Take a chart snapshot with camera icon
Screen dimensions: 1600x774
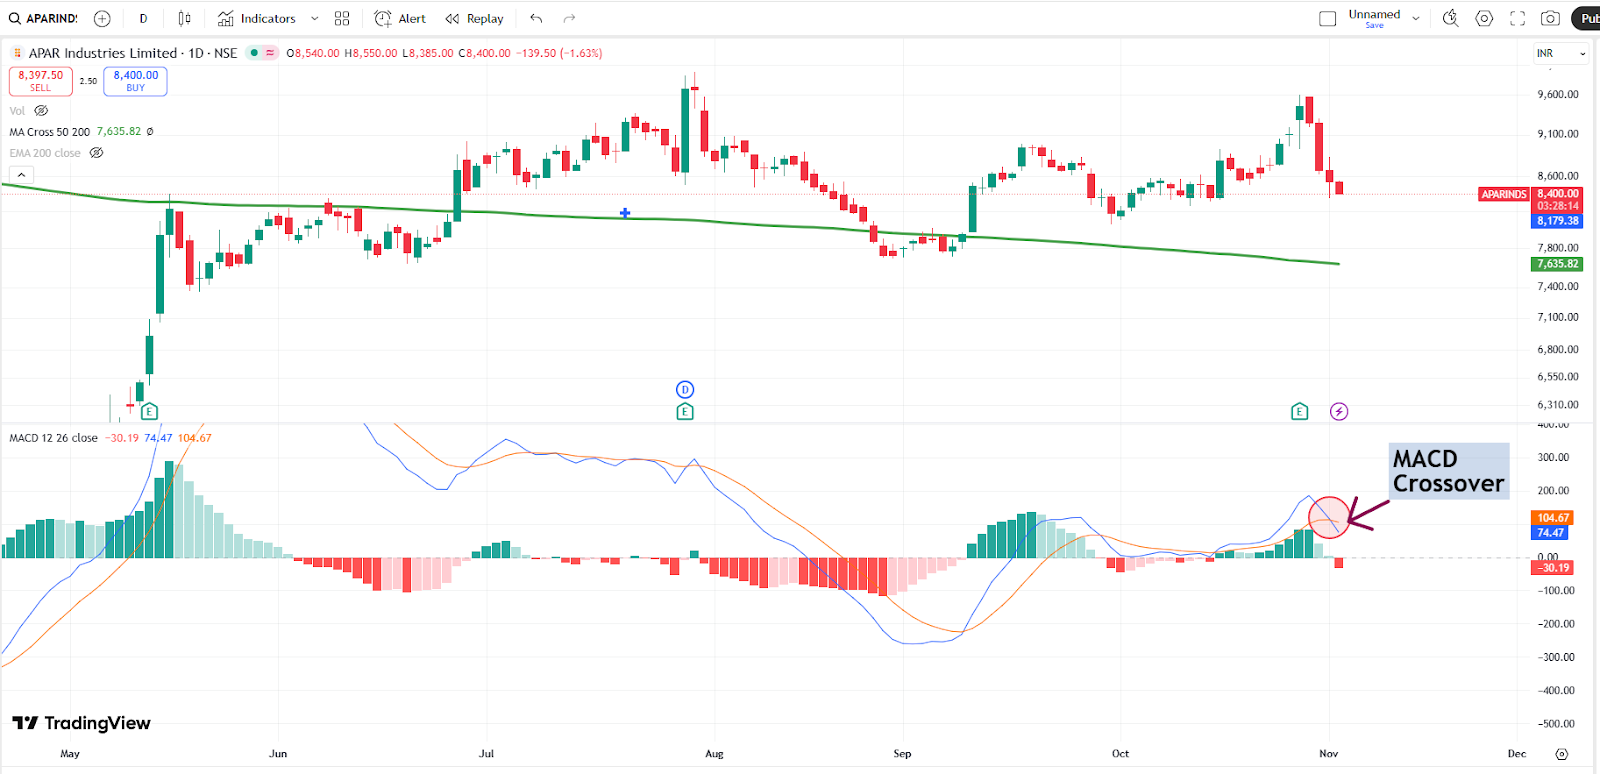[1550, 18]
